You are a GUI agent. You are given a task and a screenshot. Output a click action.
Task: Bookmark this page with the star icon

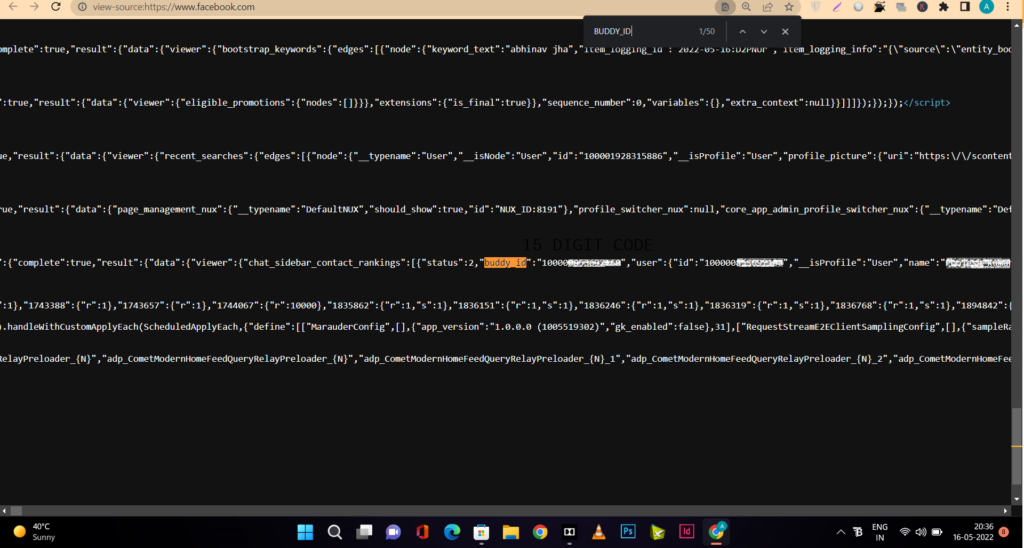click(789, 7)
